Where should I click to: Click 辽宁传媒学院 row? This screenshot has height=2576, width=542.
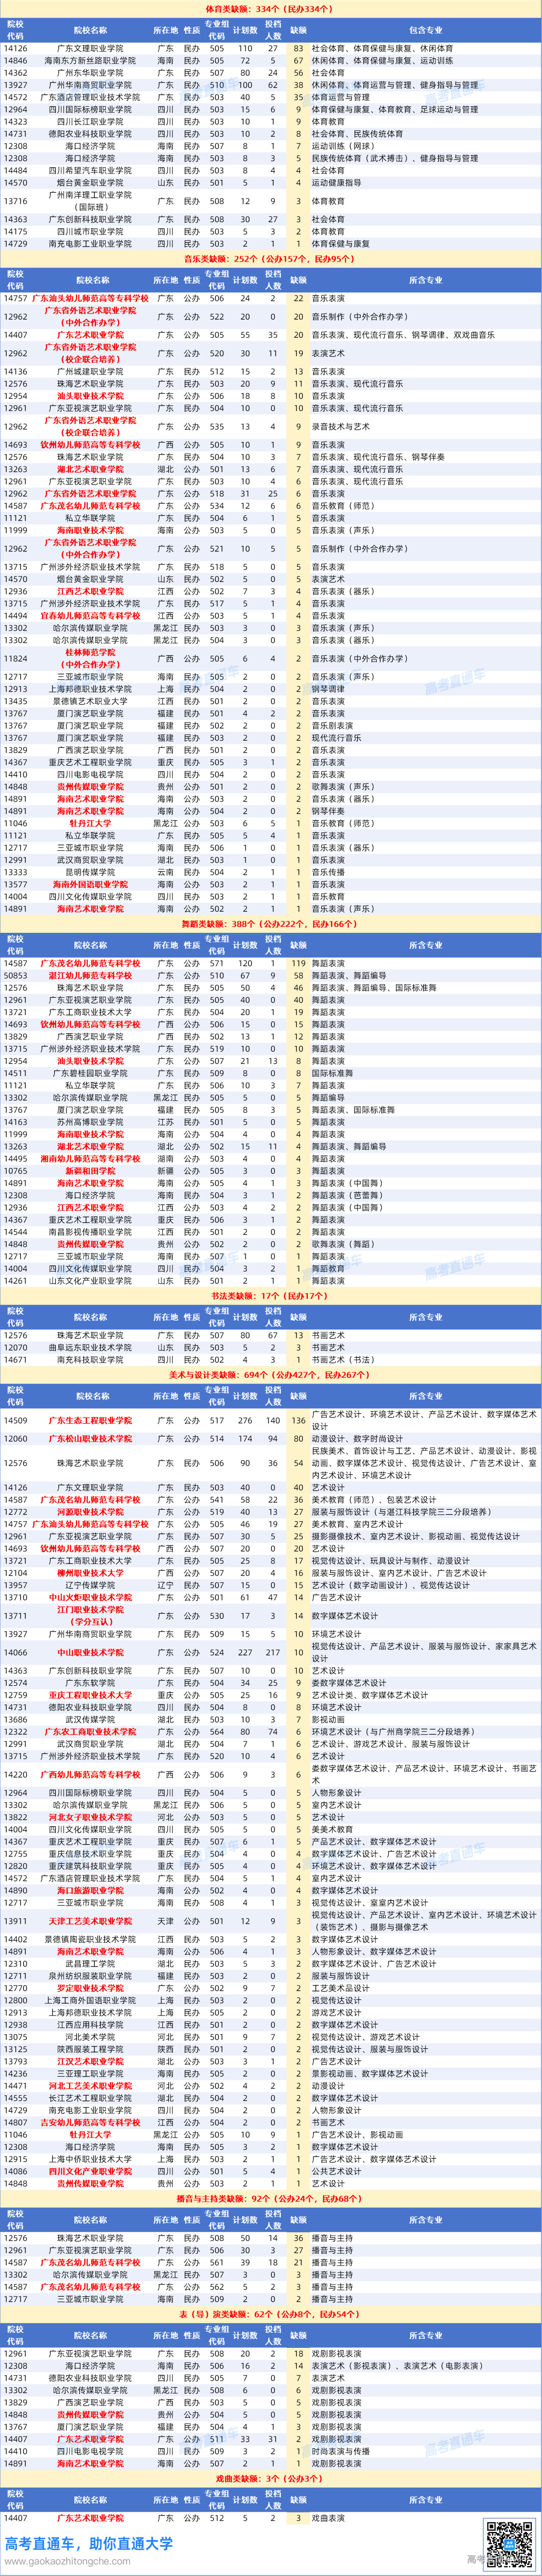[x=270, y=1585]
